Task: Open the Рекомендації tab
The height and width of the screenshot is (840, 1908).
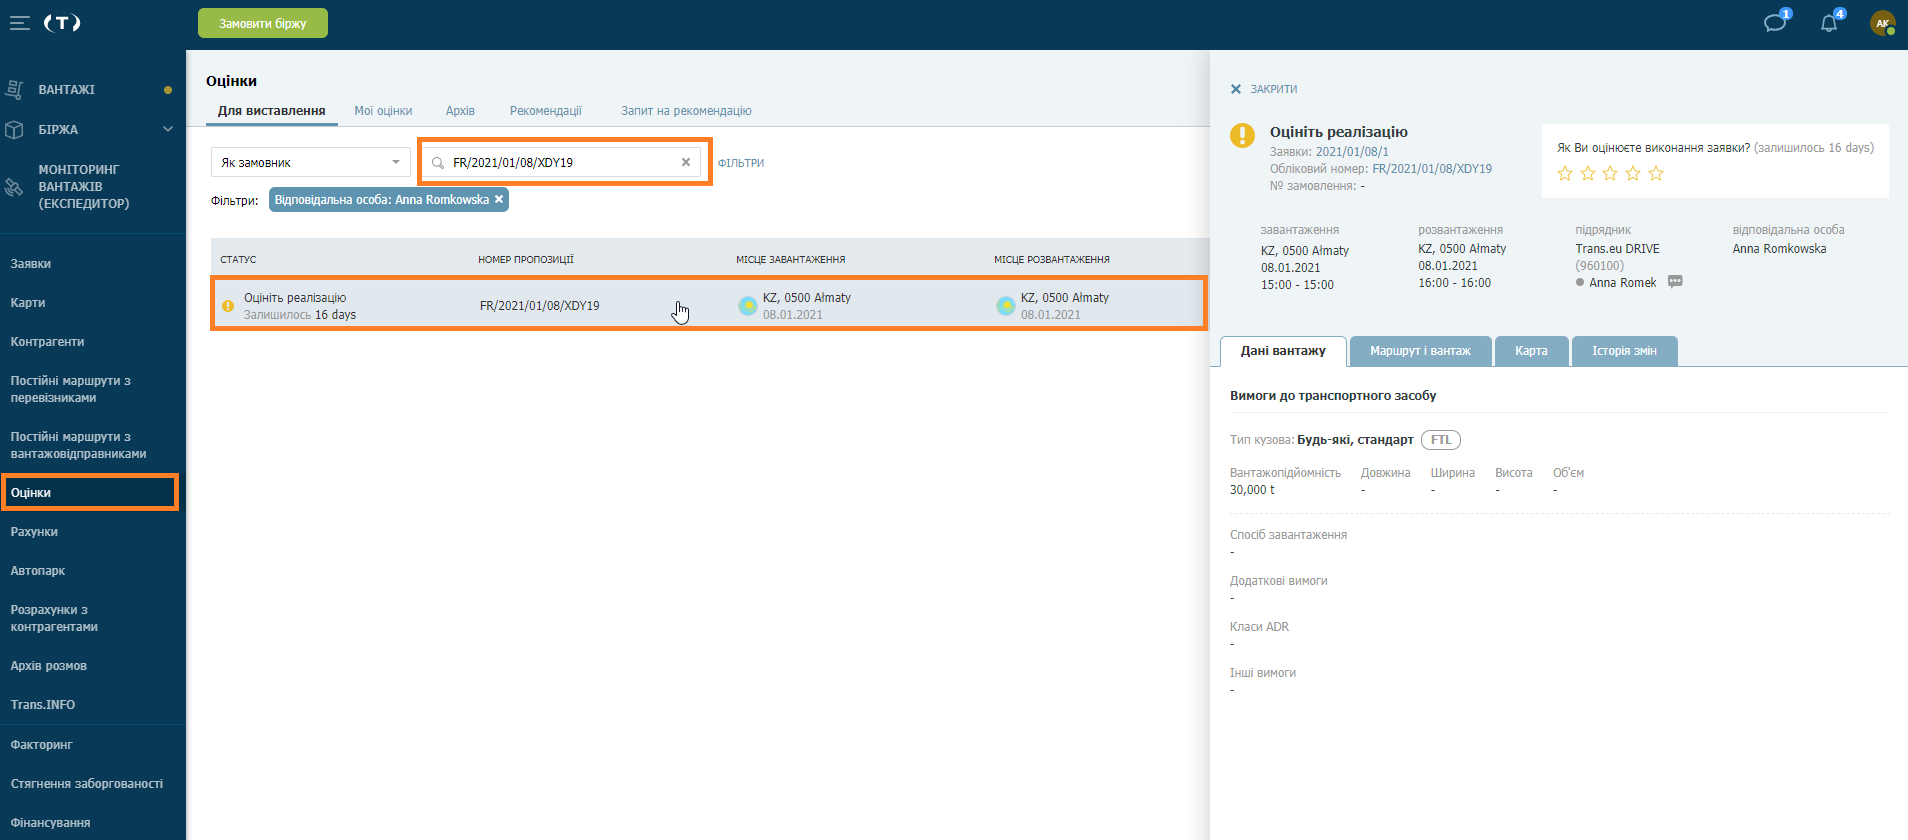Action: 546,111
